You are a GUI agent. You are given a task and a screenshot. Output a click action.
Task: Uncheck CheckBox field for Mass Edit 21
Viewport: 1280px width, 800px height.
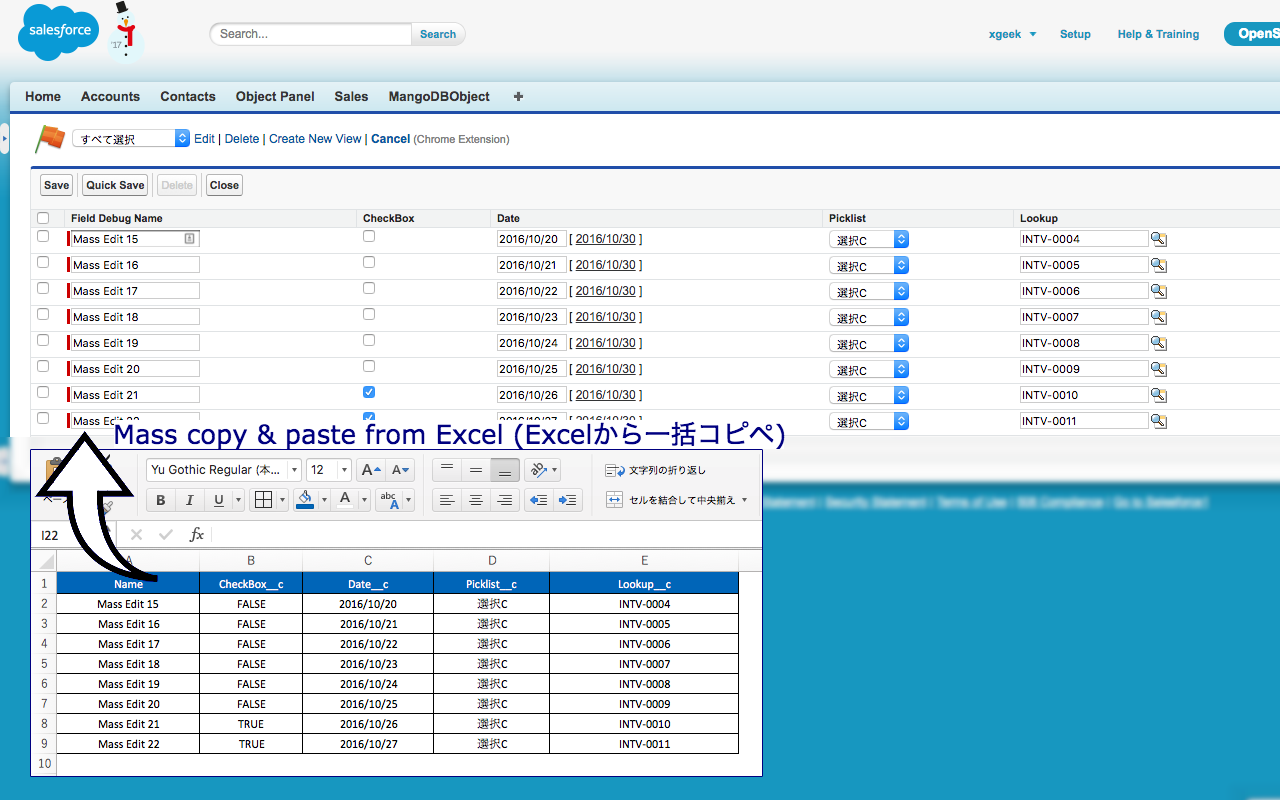(x=369, y=393)
